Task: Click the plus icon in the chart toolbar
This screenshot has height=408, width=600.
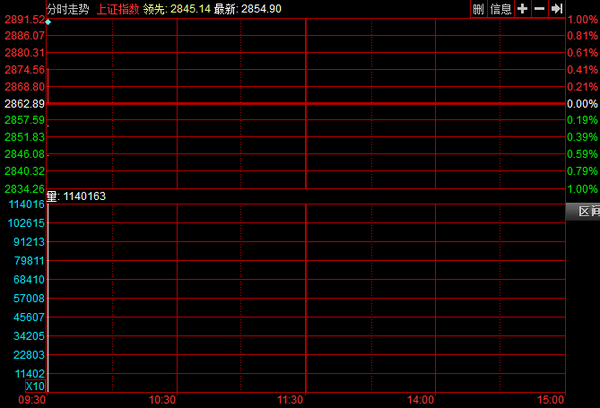Action: [x=523, y=8]
